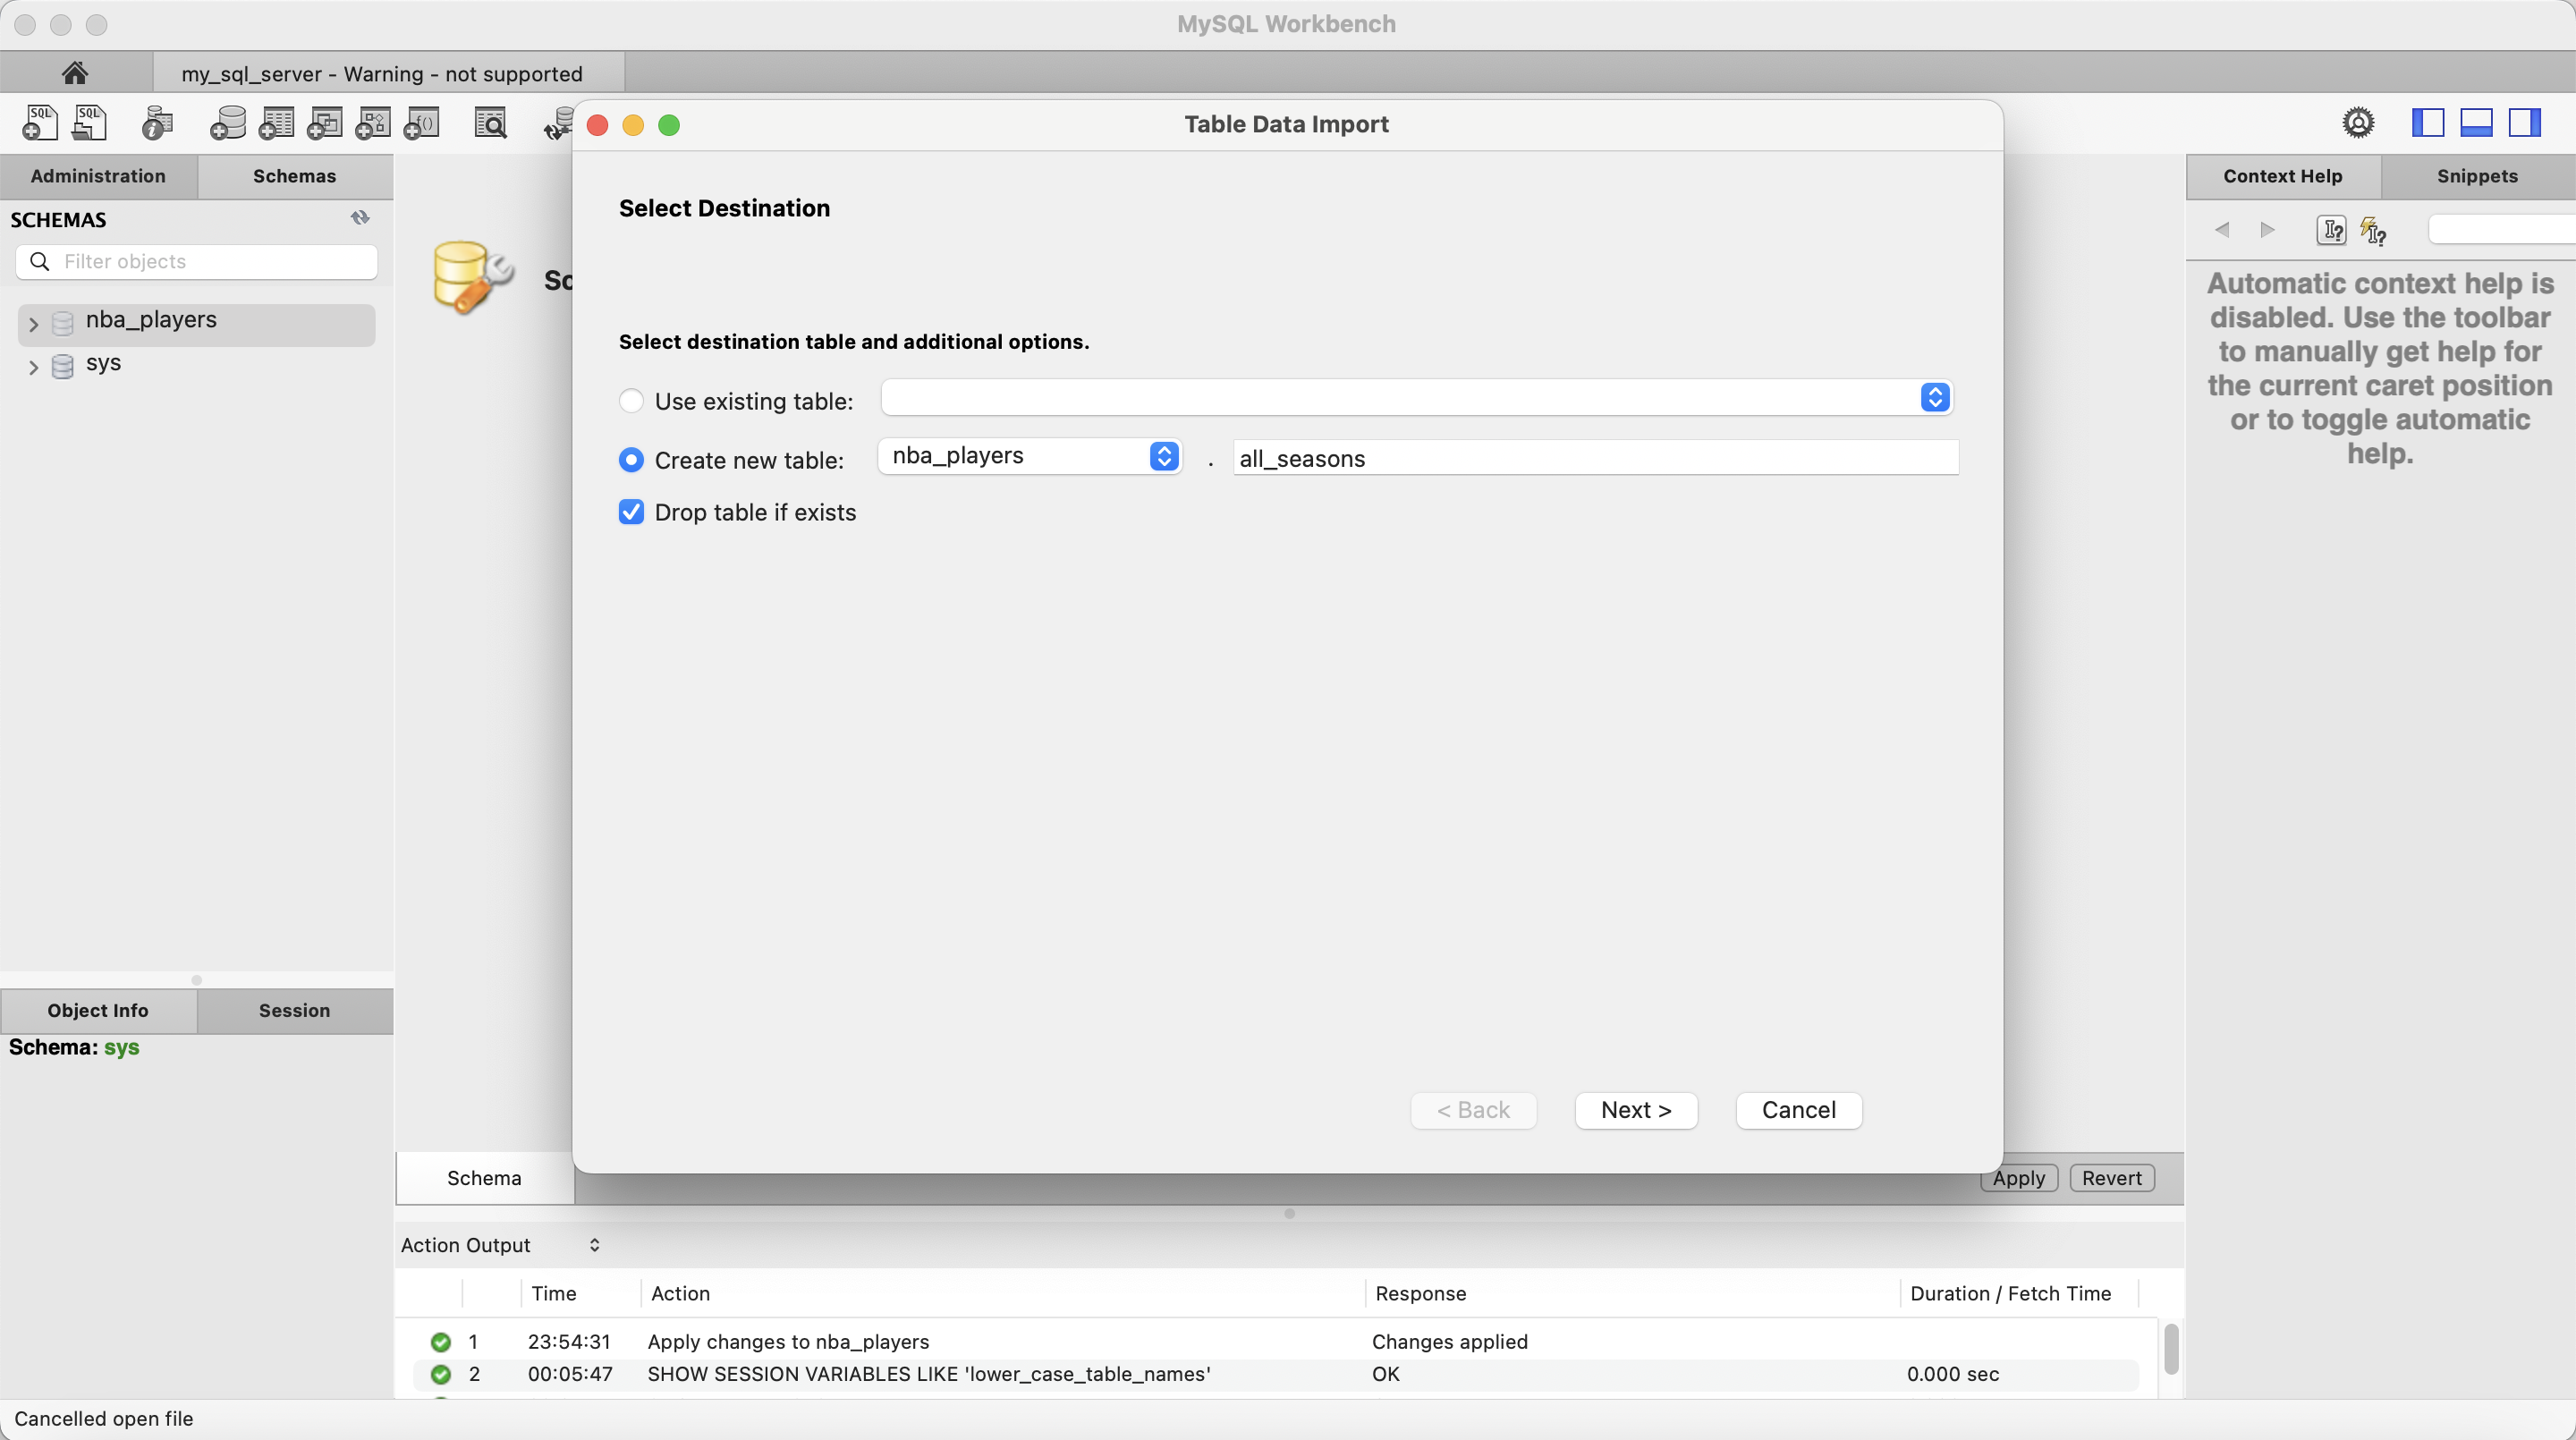Click the Next > button
Screen dimensions: 2576x1440
[x=1635, y=1110]
